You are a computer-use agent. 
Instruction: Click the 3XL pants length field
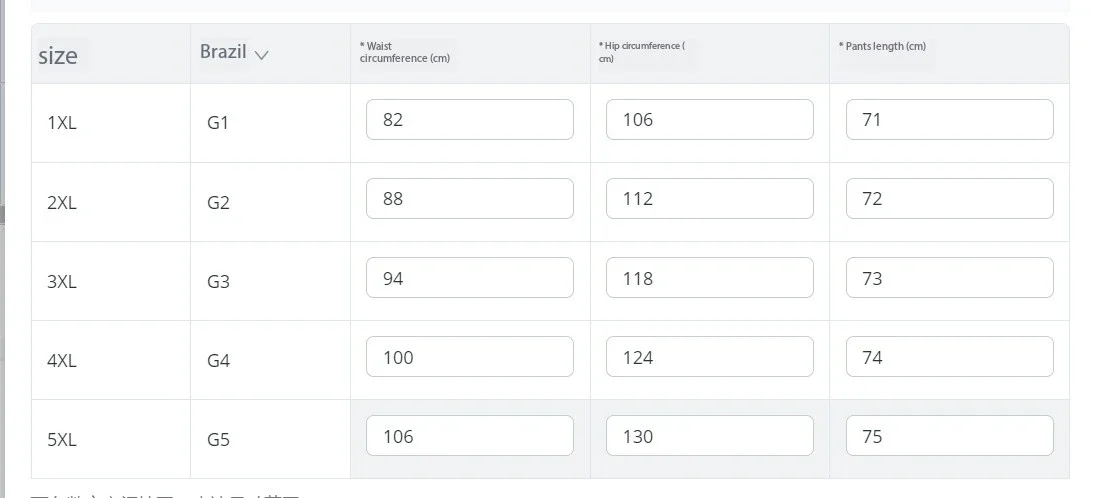coord(949,278)
